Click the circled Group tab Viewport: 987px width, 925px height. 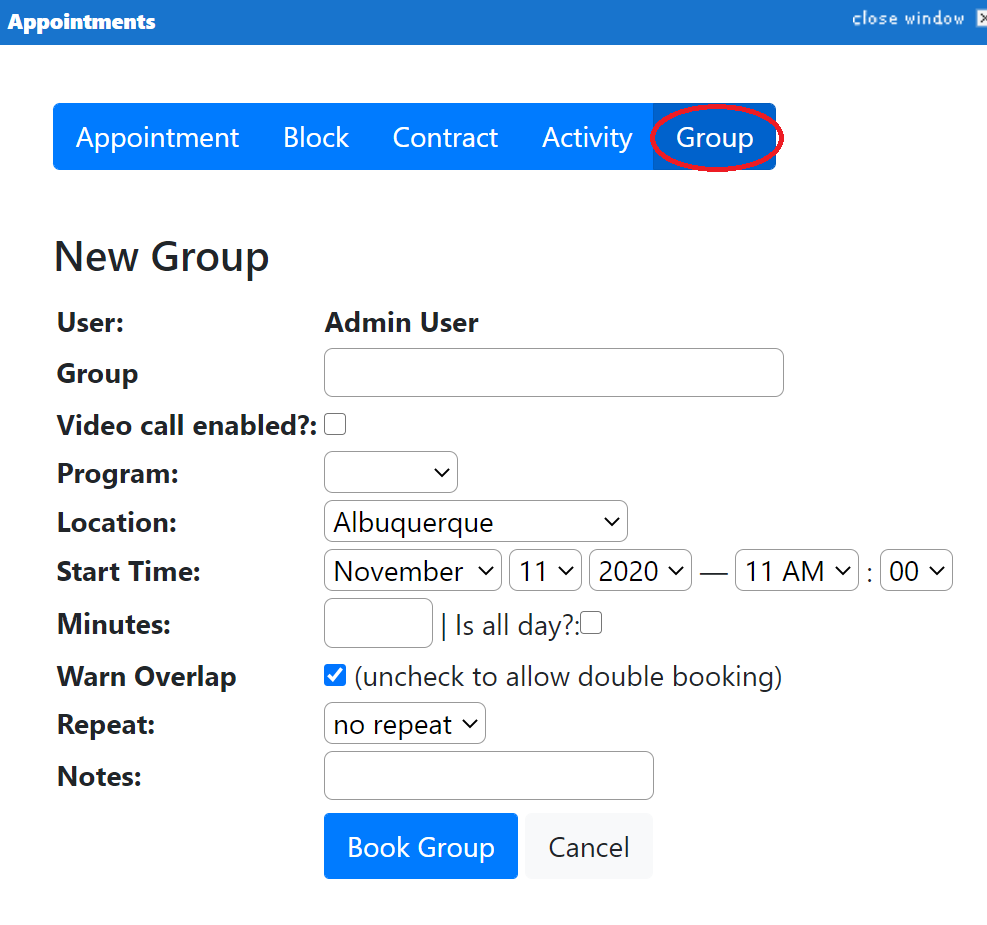click(714, 137)
